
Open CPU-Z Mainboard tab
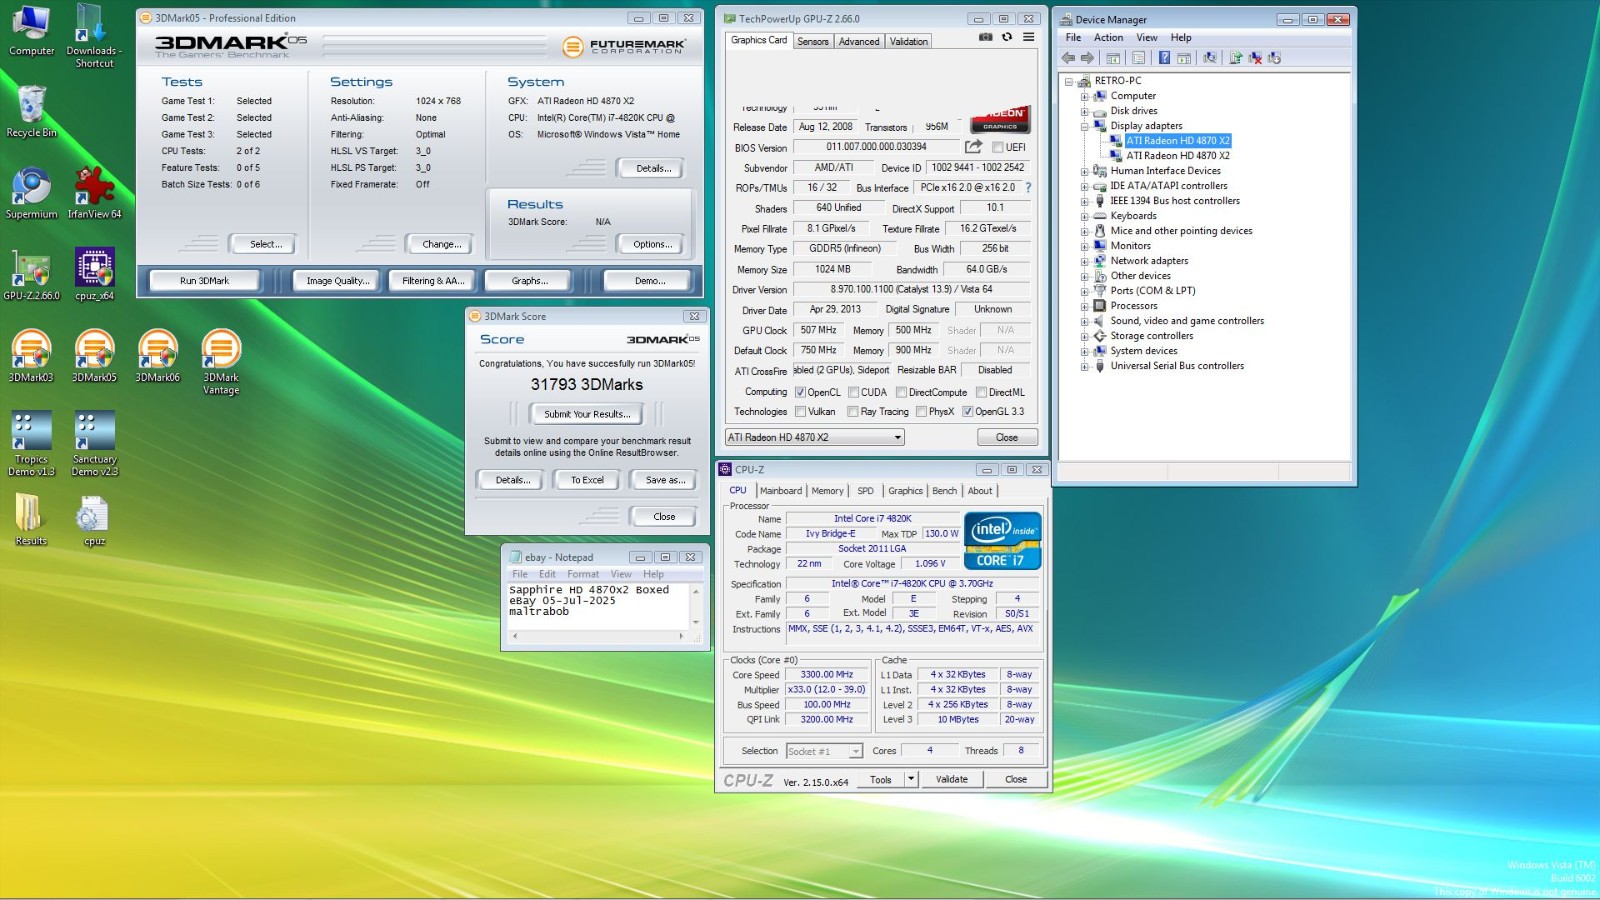(781, 491)
